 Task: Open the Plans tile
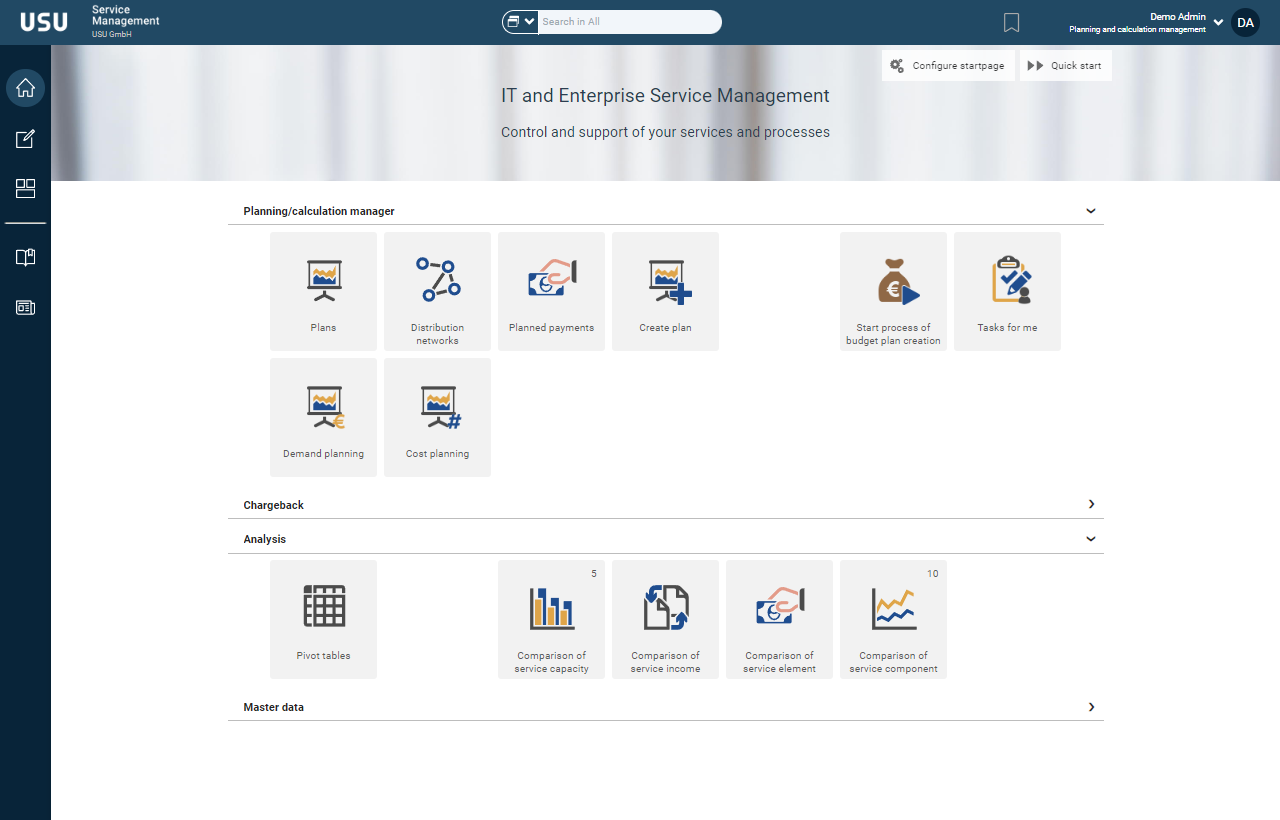point(323,291)
